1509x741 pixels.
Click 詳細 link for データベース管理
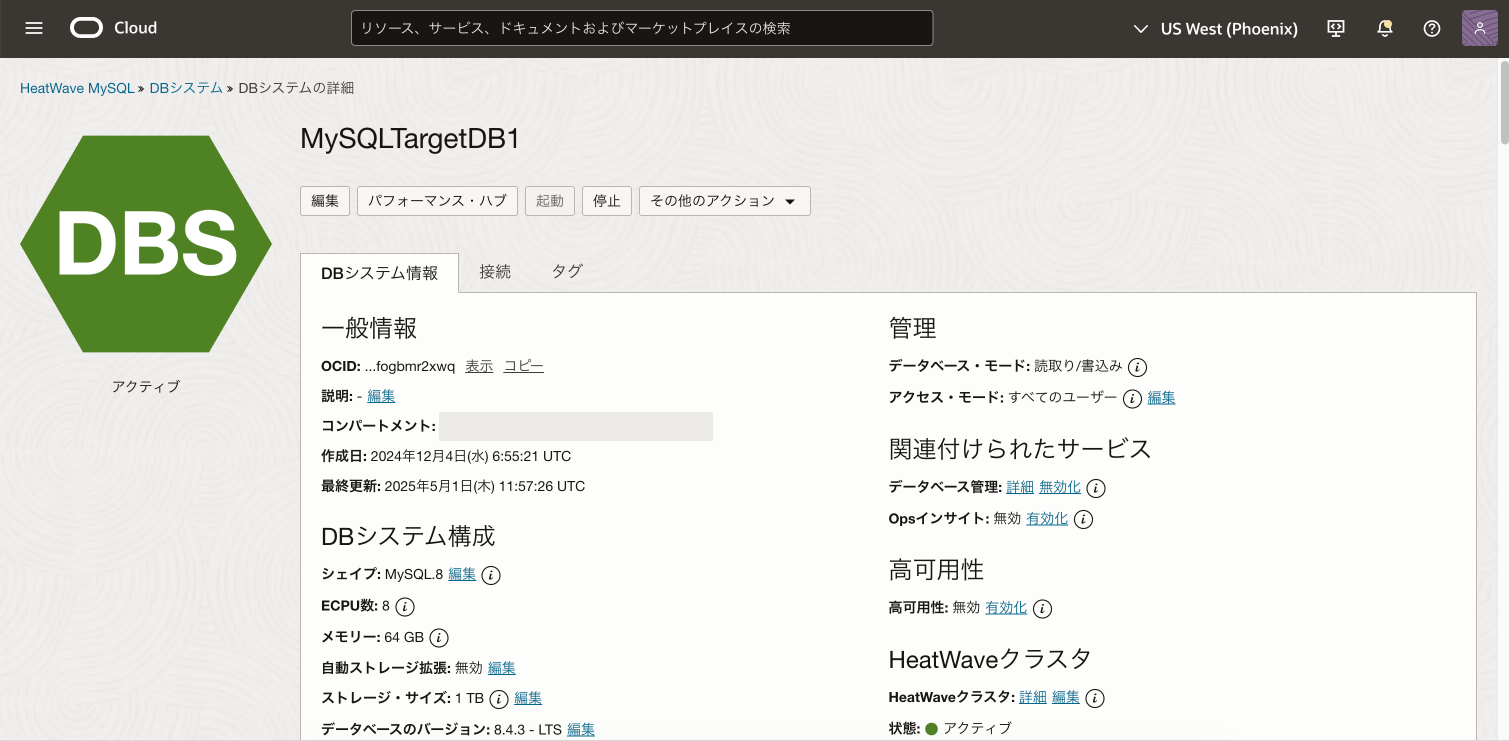(1020, 487)
